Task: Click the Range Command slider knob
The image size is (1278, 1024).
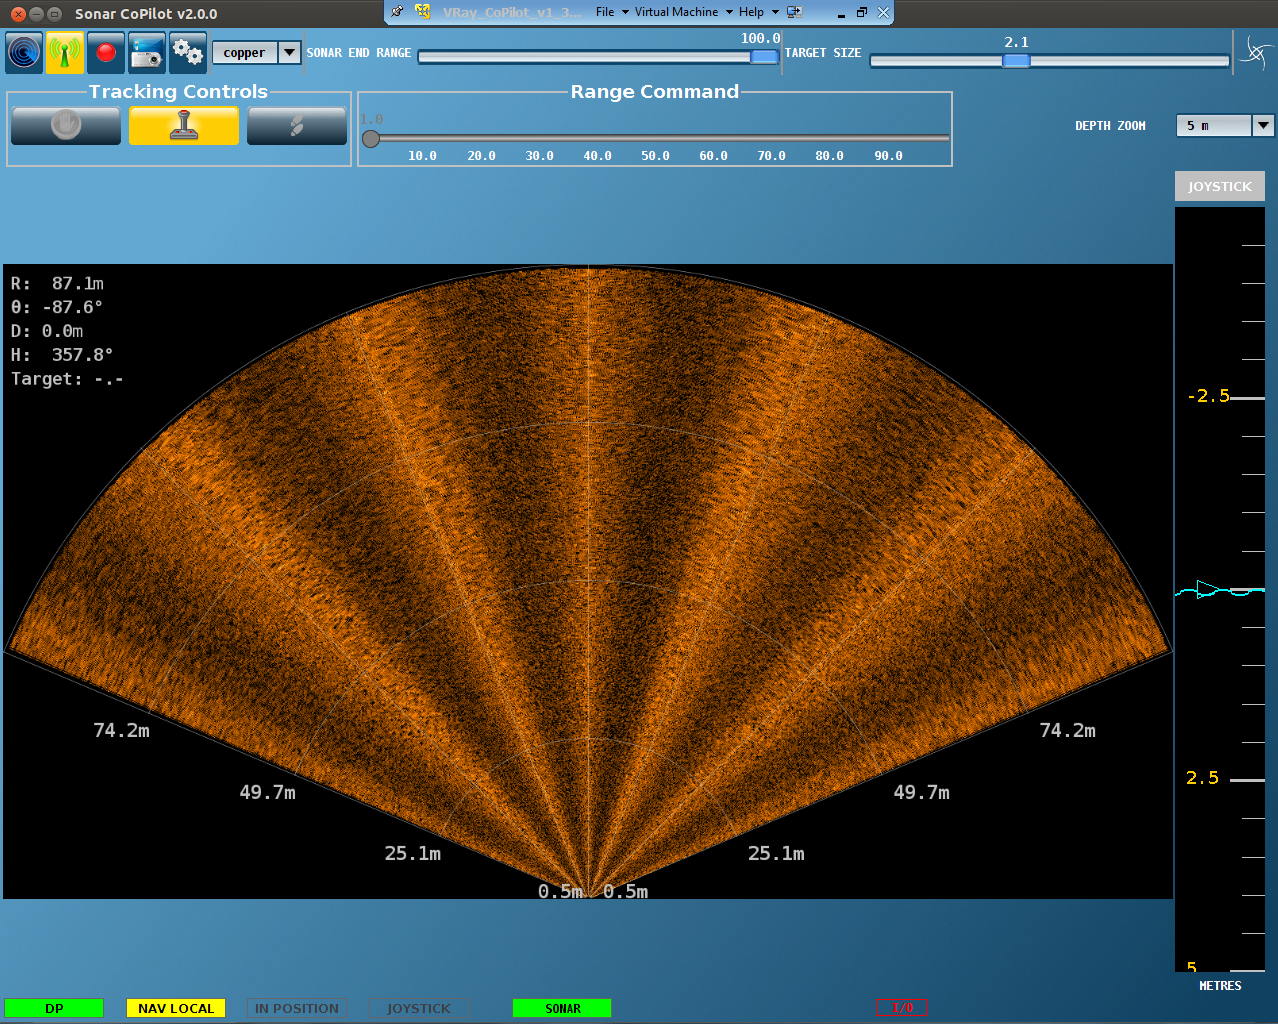Action: [371, 138]
